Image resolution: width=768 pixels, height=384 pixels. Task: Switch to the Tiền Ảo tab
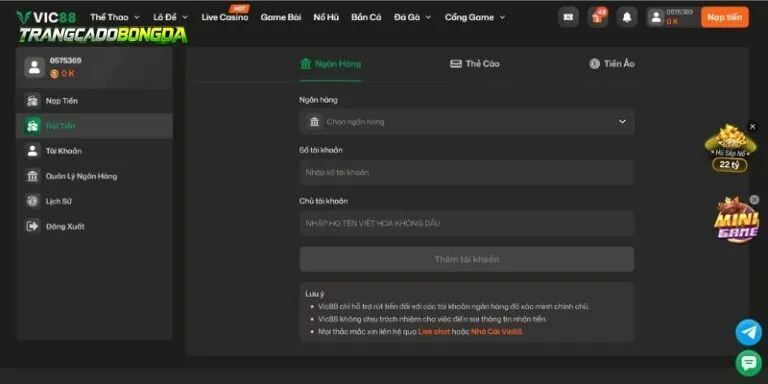pos(612,64)
